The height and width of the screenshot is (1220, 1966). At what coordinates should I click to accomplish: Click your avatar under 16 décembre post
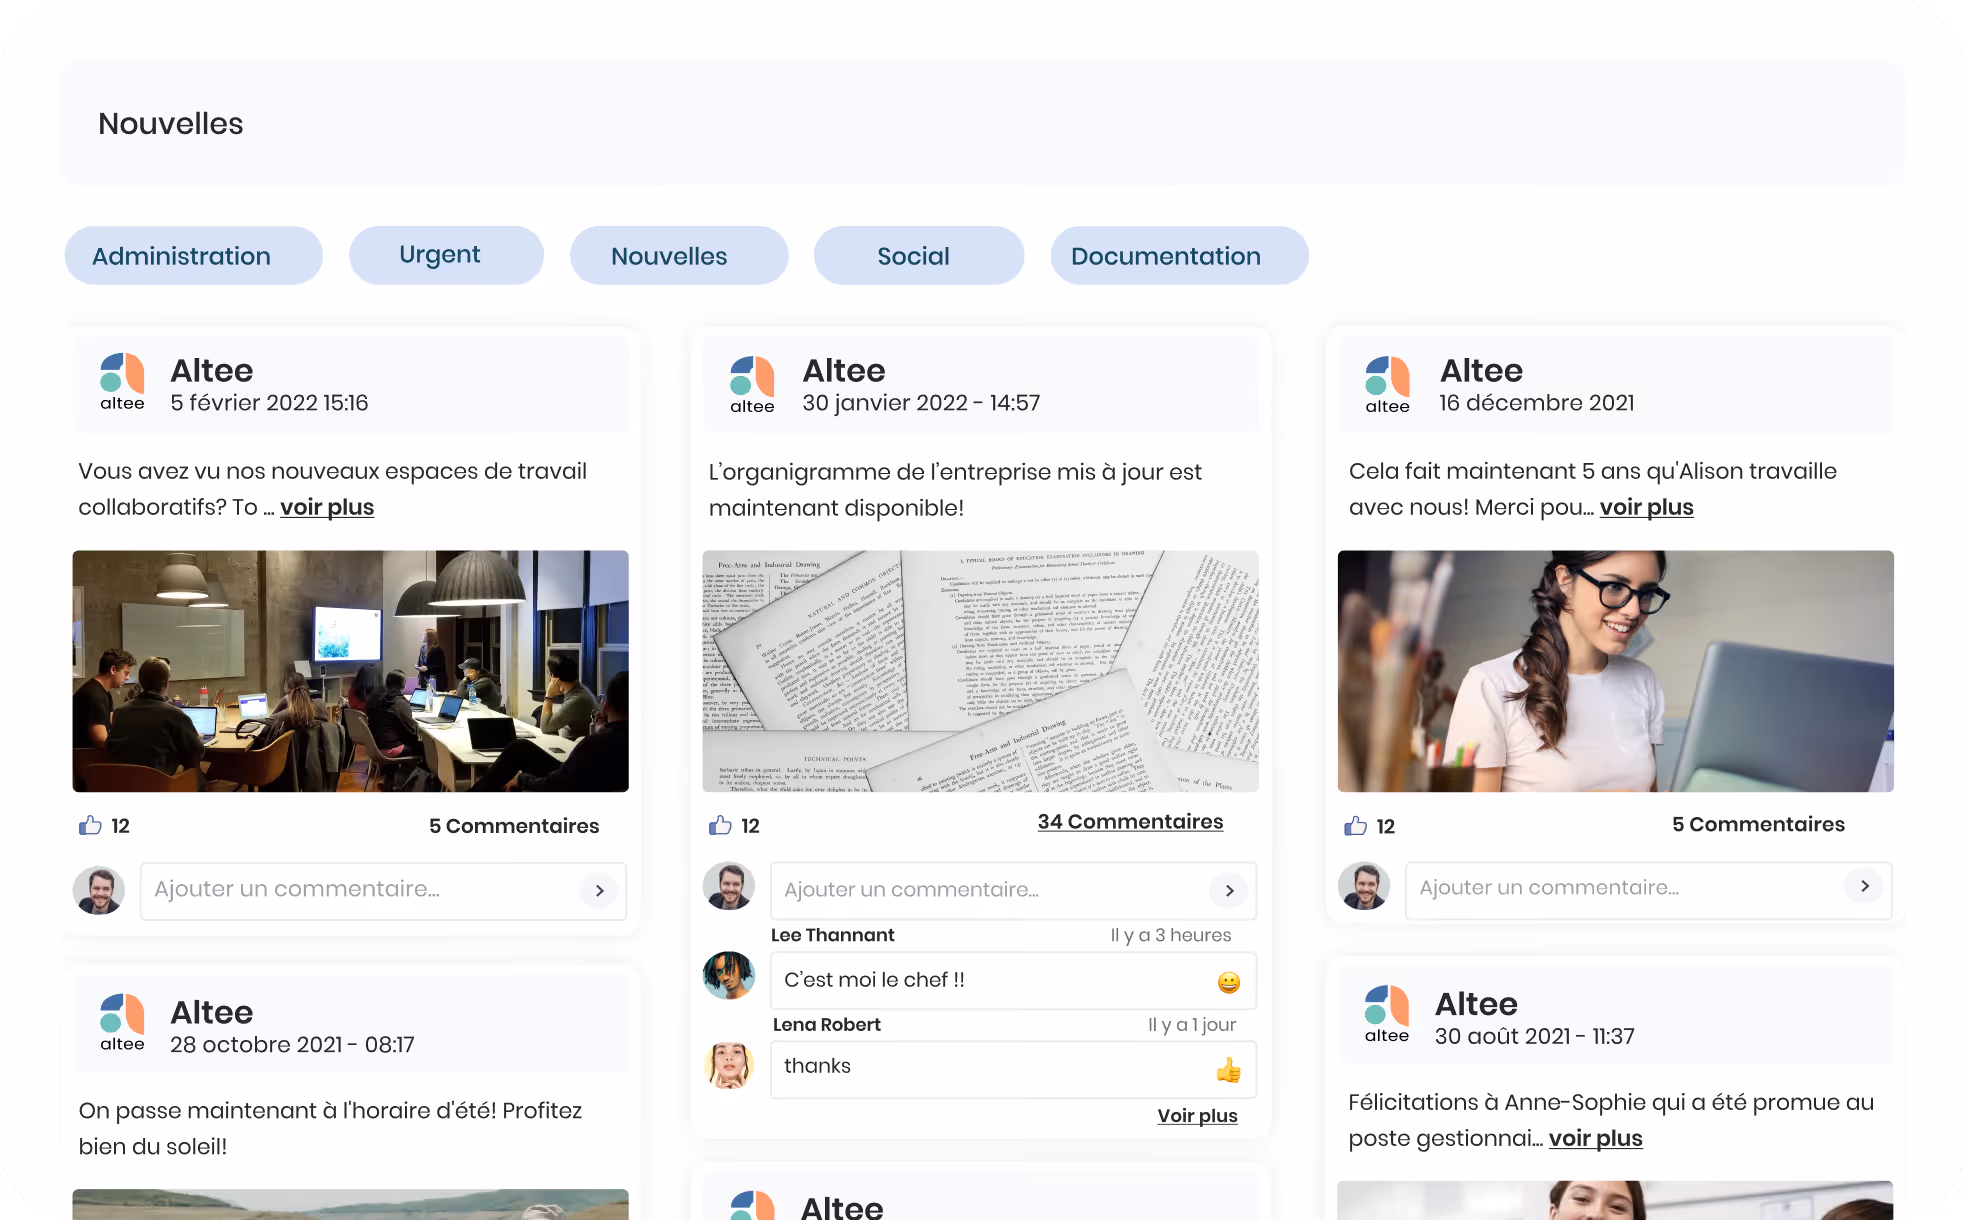(x=1364, y=886)
